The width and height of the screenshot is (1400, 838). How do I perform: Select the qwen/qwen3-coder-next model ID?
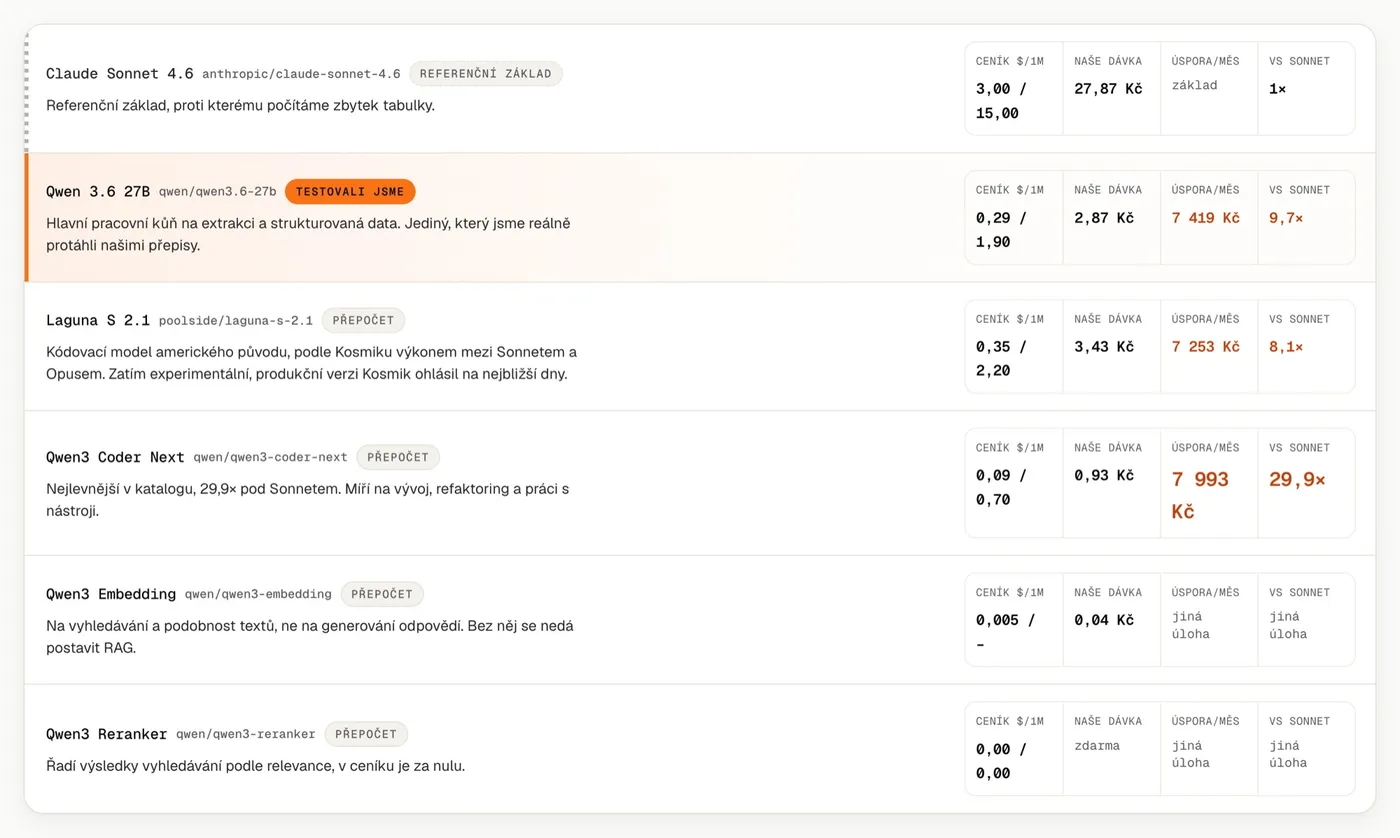click(270, 457)
